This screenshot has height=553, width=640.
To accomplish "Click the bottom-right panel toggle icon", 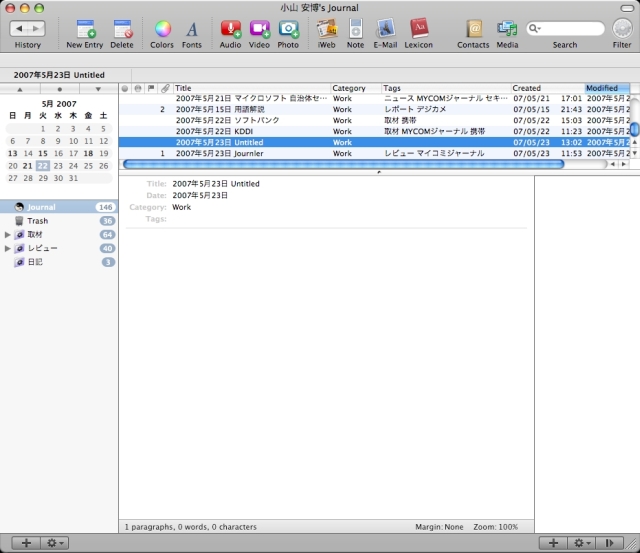I will tap(609, 543).
